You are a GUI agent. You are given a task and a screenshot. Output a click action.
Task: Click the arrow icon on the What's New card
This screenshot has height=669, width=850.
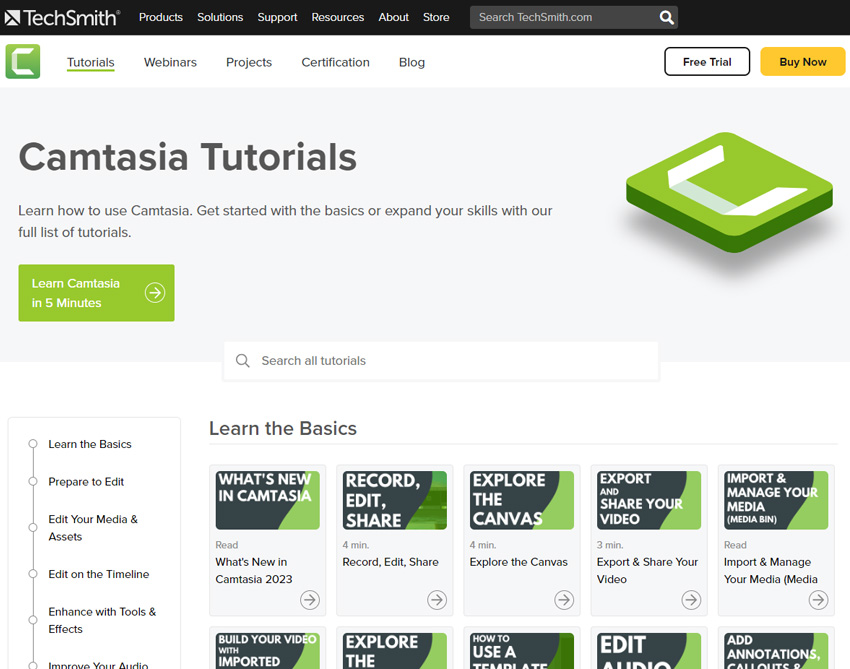coord(310,600)
